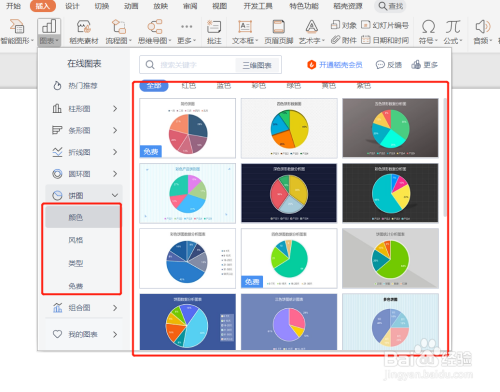Click 反馈 feedback icon
The width and height of the screenshot is (500, 392).
point(389,65)
